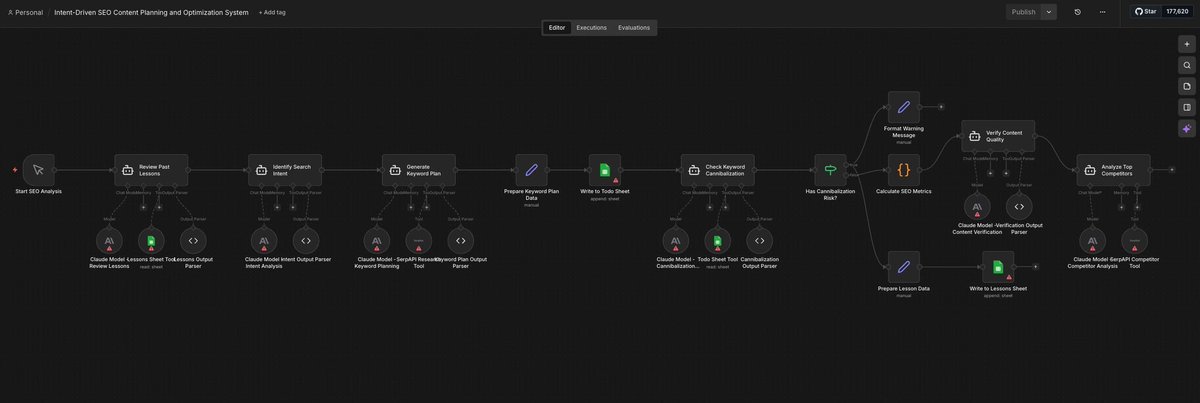
Task: Open the three-dot workflow options menu
Action: point(1103,12)
